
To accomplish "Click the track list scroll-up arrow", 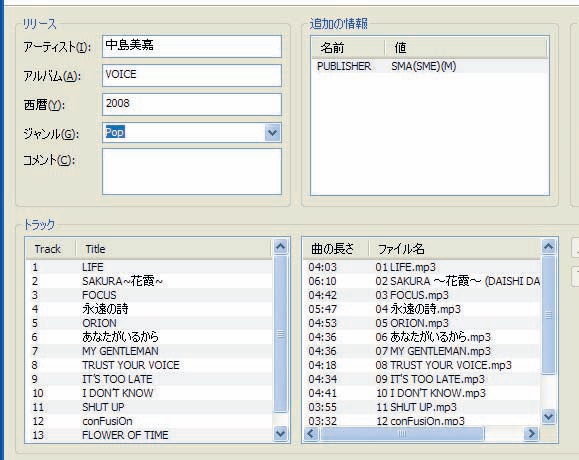I will 281,247.
